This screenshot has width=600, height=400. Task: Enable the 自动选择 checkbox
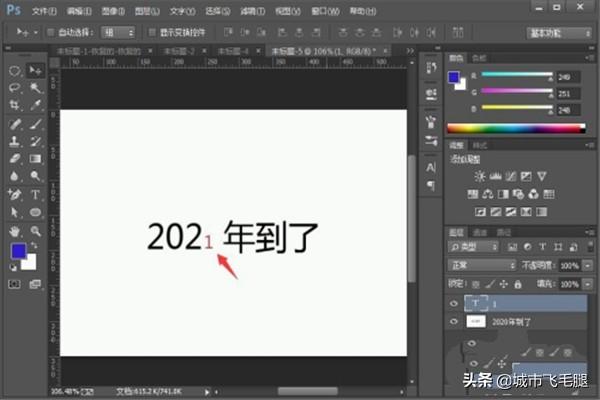point(50,32)
